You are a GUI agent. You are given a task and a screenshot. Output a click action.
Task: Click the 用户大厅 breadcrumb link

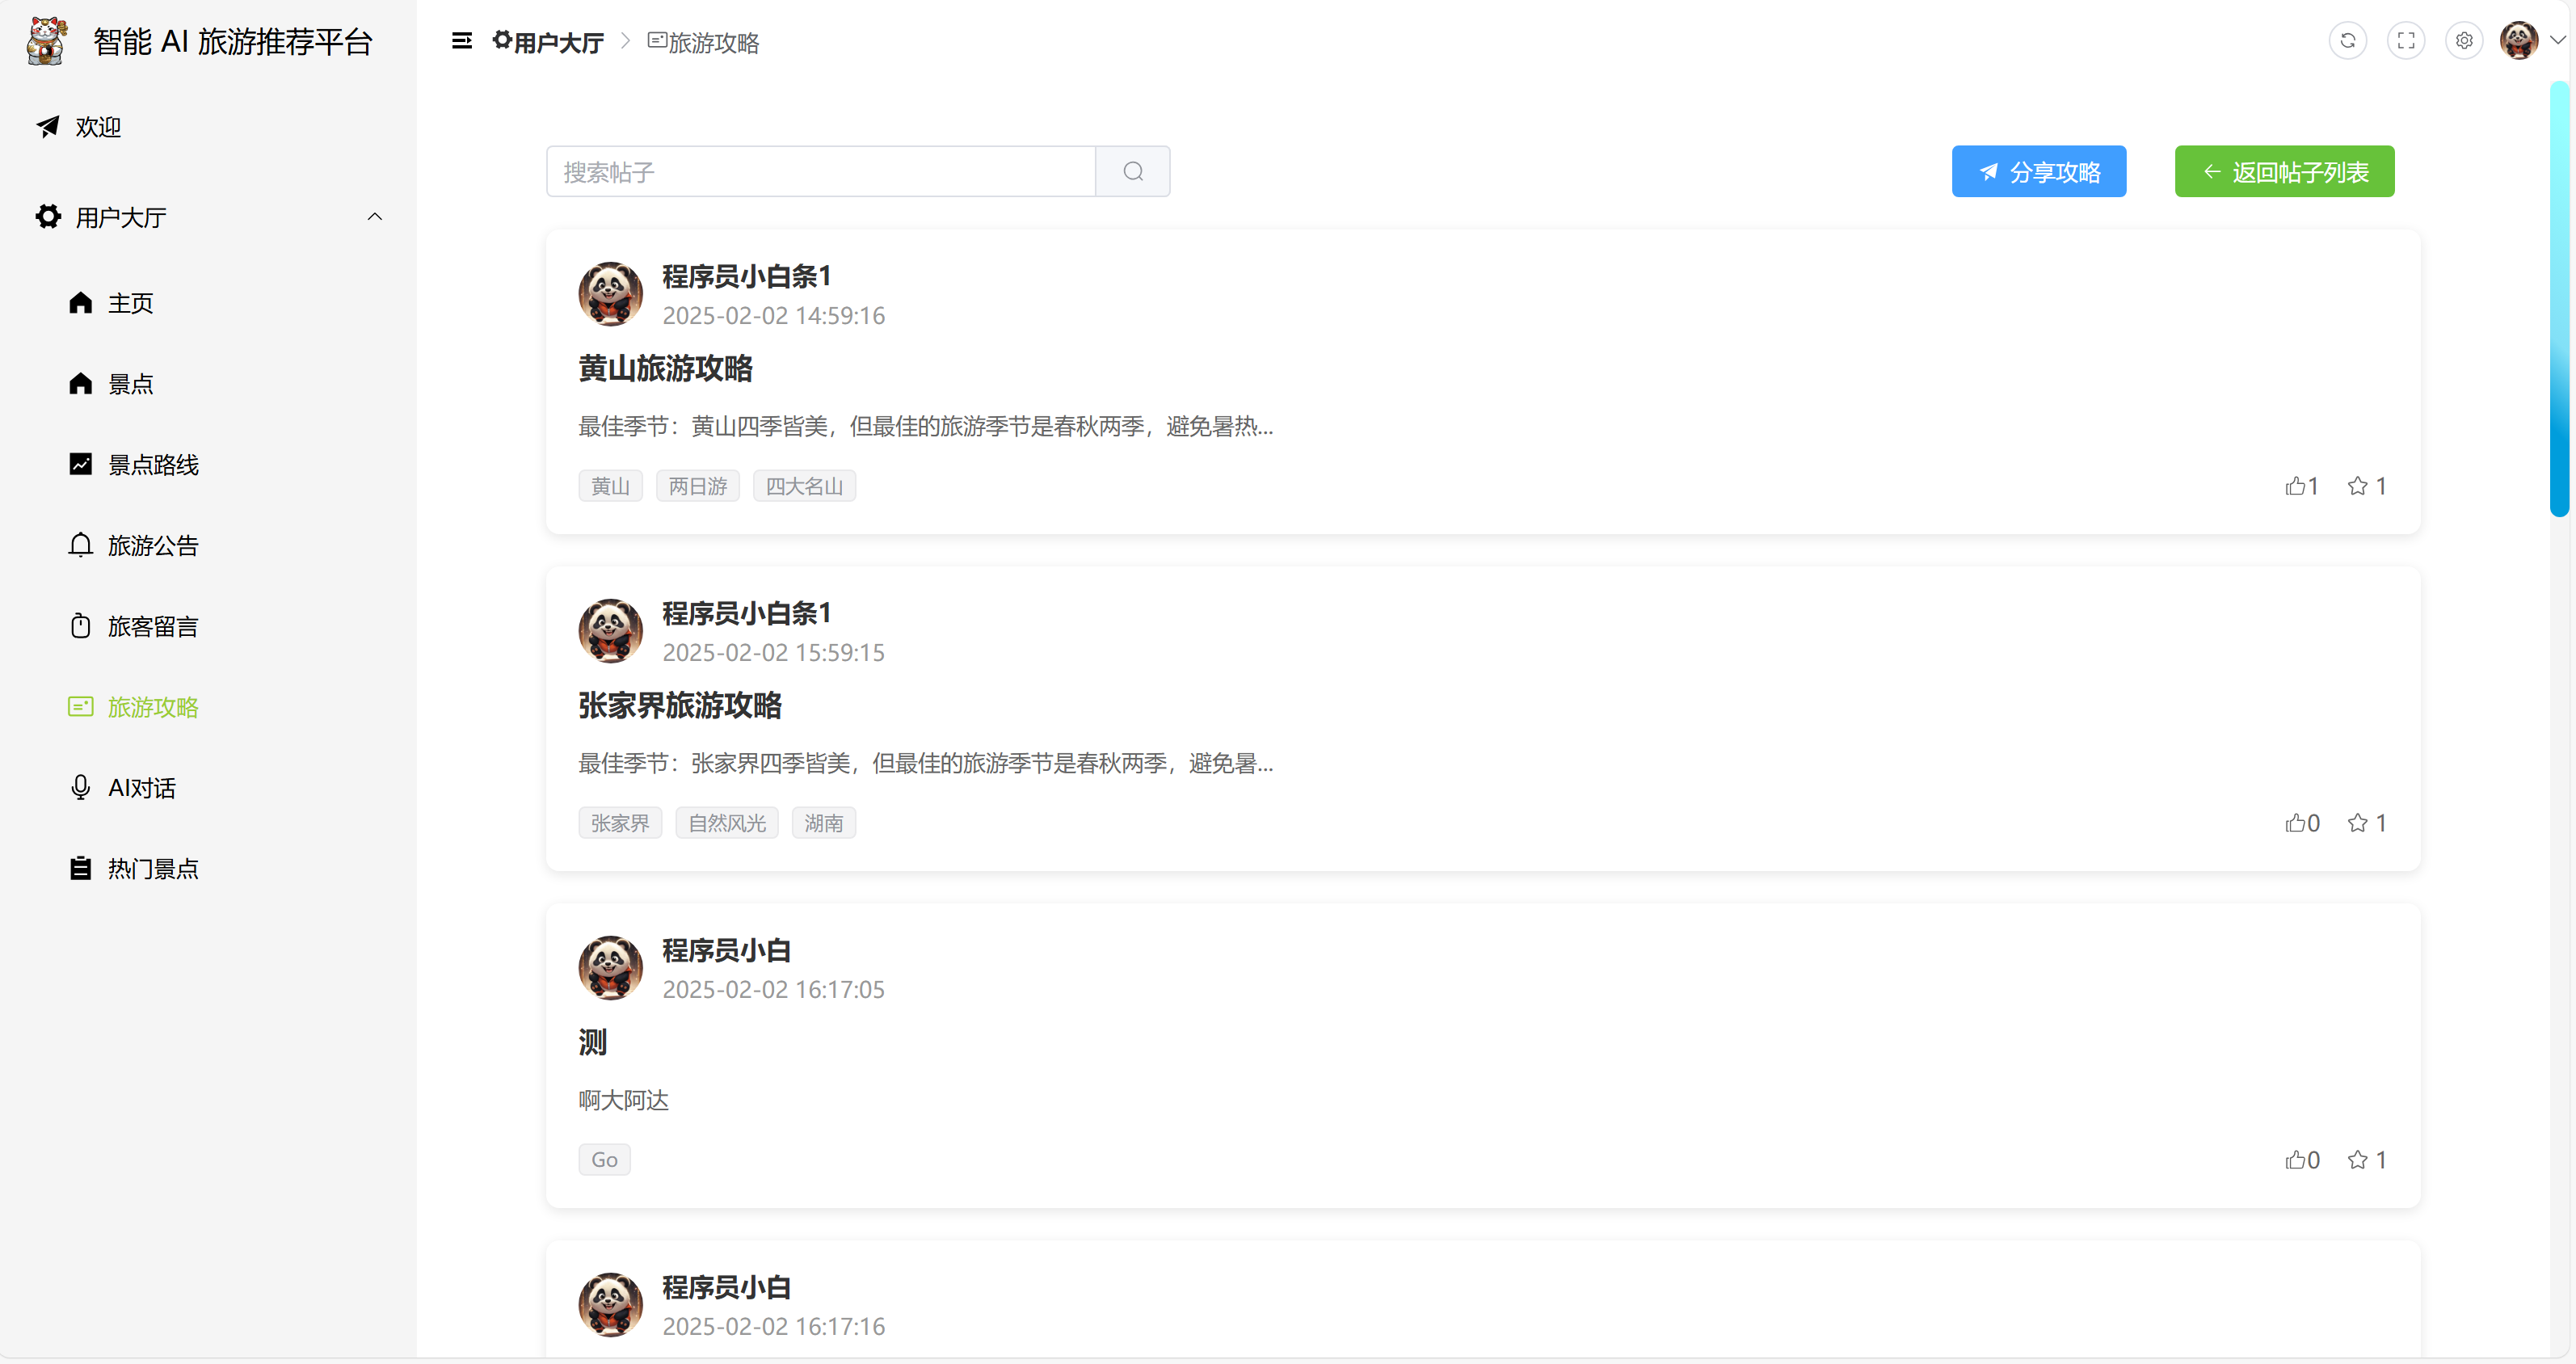click(548, 42)
